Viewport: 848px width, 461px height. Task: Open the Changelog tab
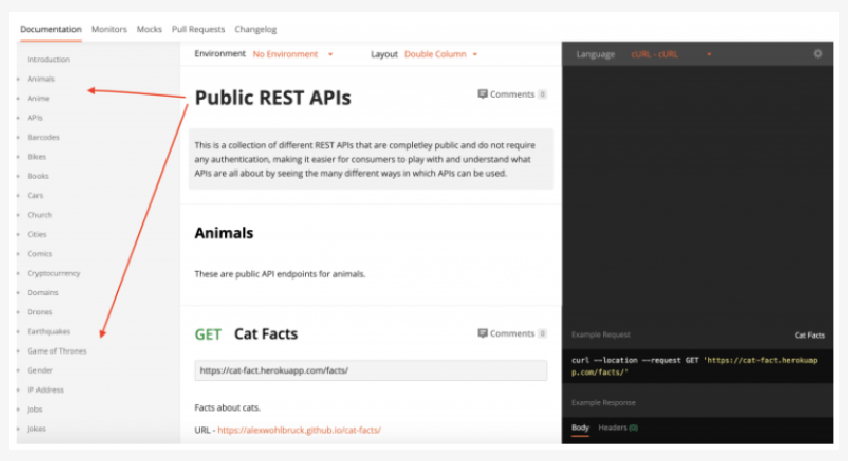tap(254, 30)
